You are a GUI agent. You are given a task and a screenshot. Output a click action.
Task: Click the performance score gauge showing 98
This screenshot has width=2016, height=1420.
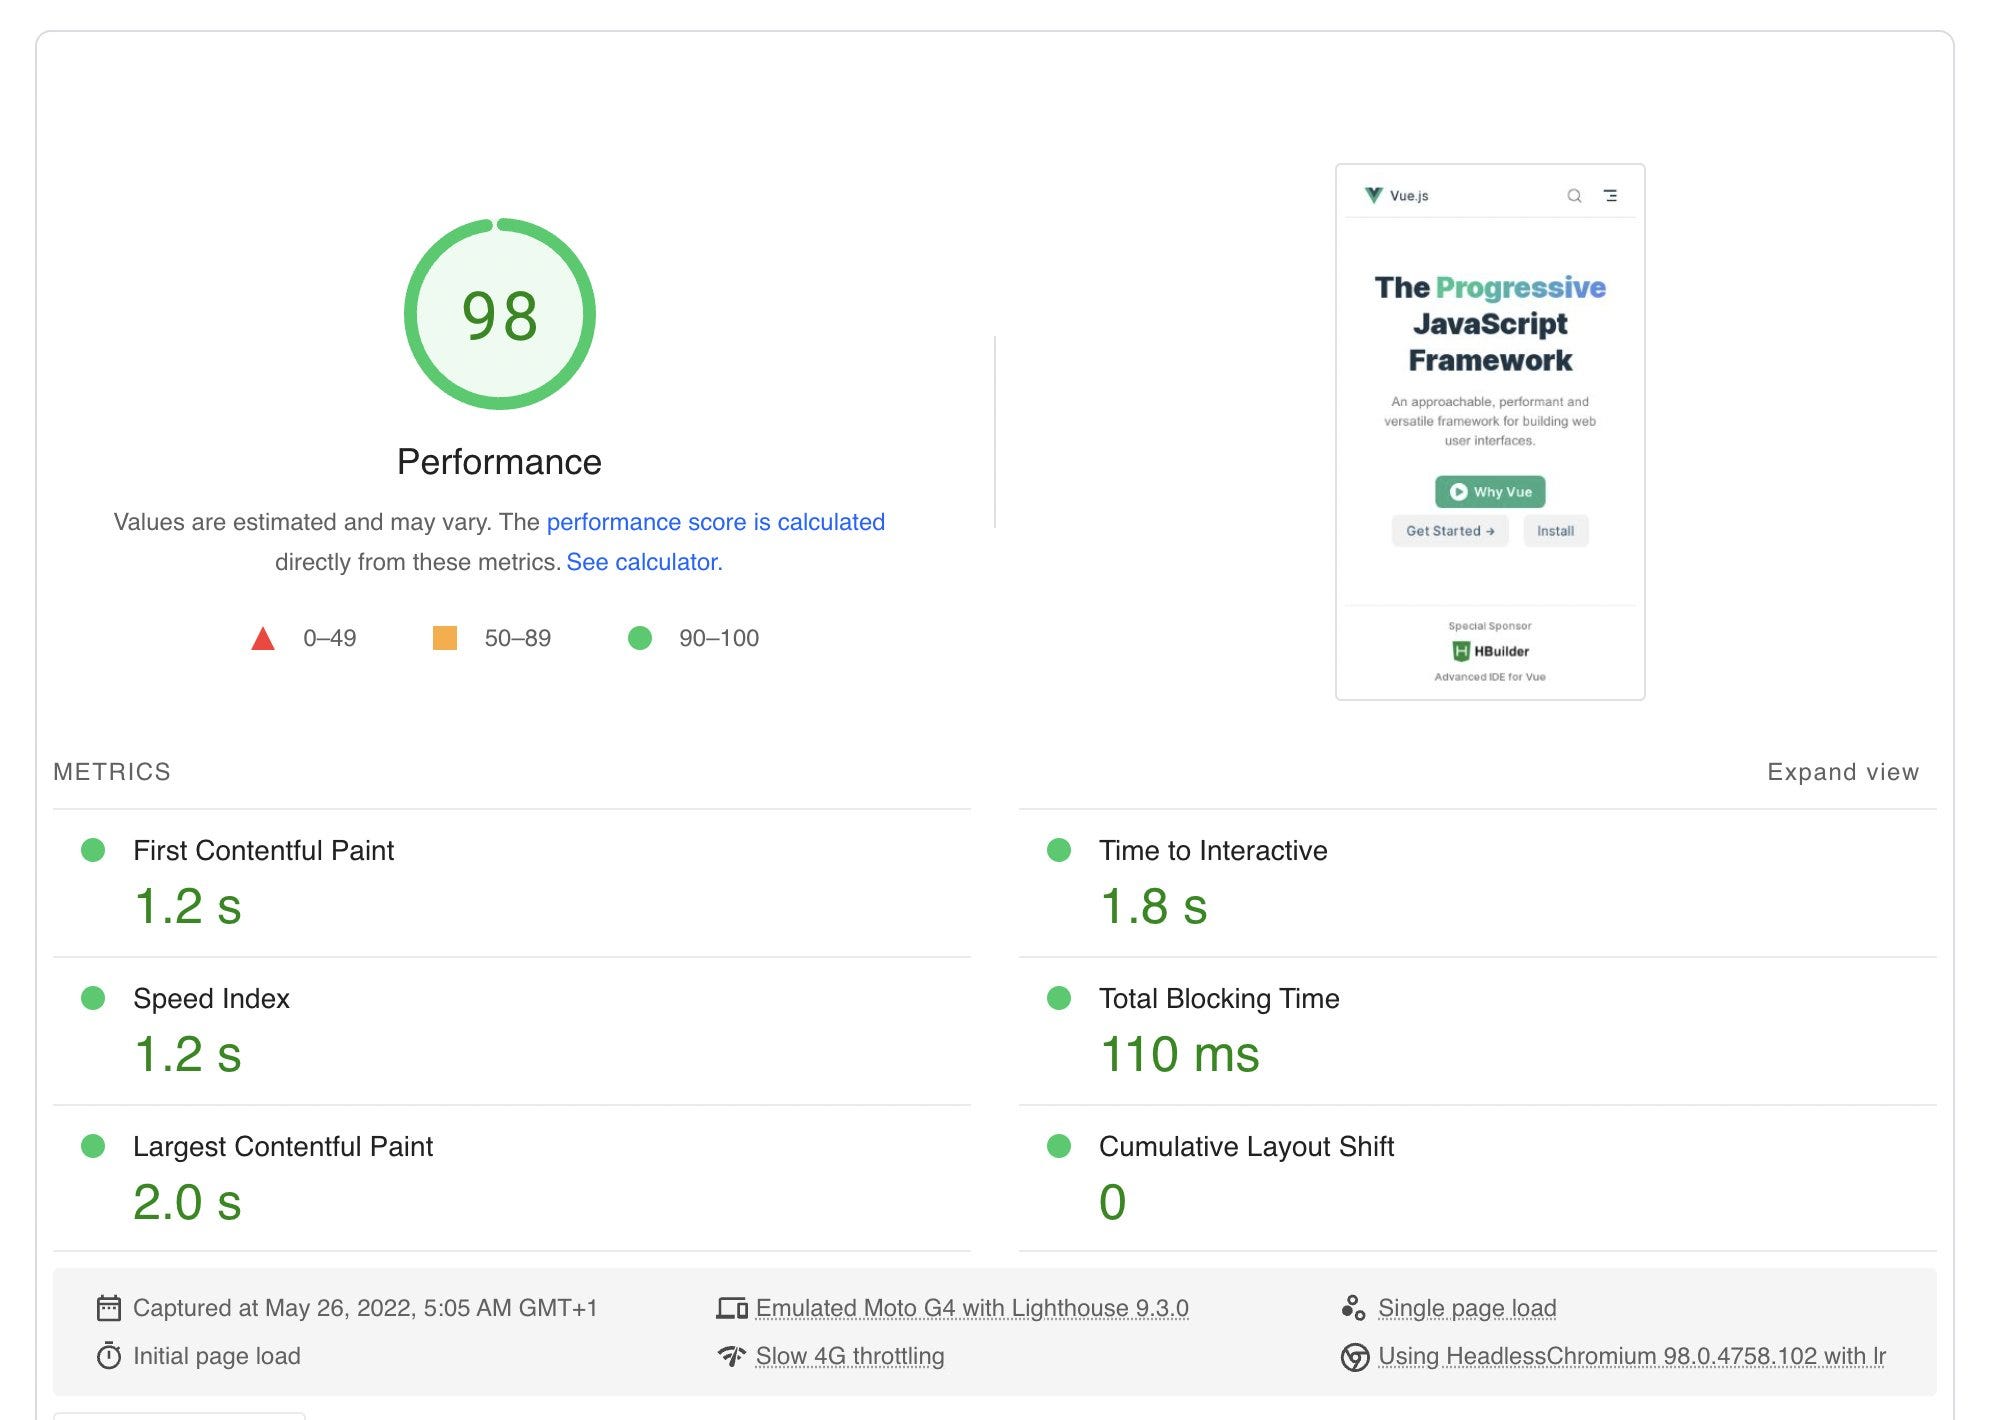499,314
